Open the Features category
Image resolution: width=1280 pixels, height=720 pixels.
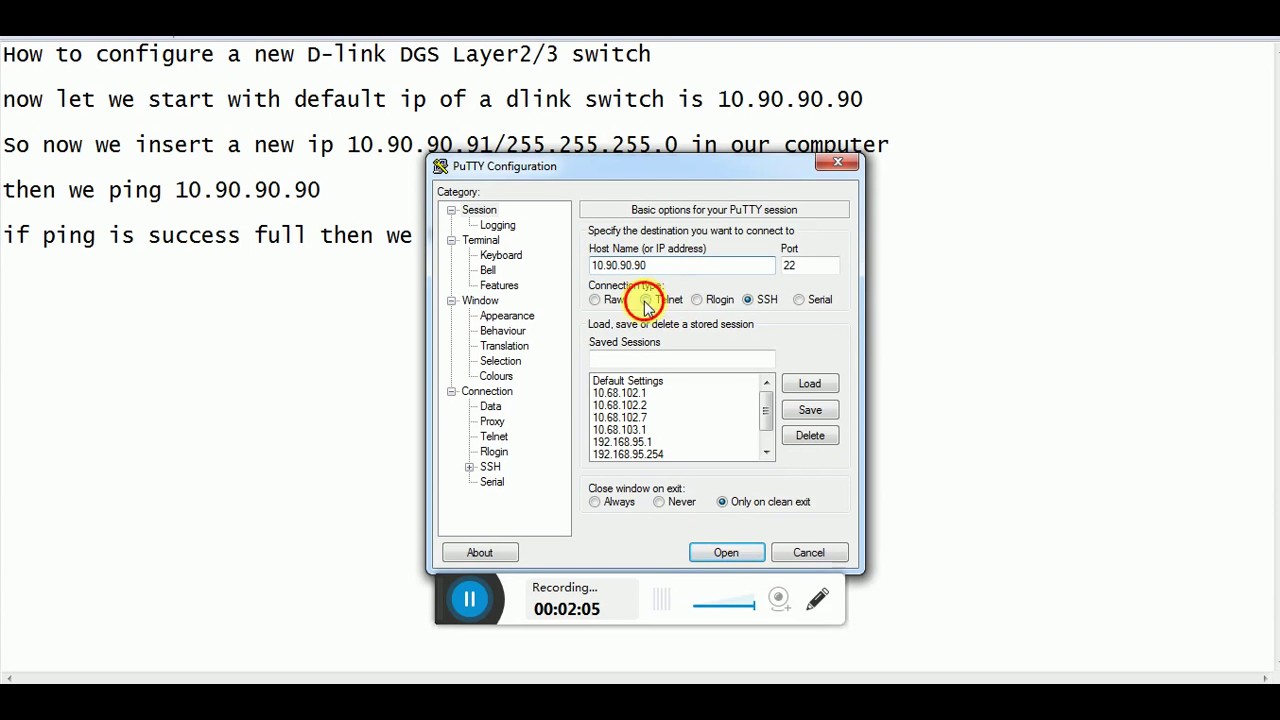pyautogui.click(x=499, y=285)
